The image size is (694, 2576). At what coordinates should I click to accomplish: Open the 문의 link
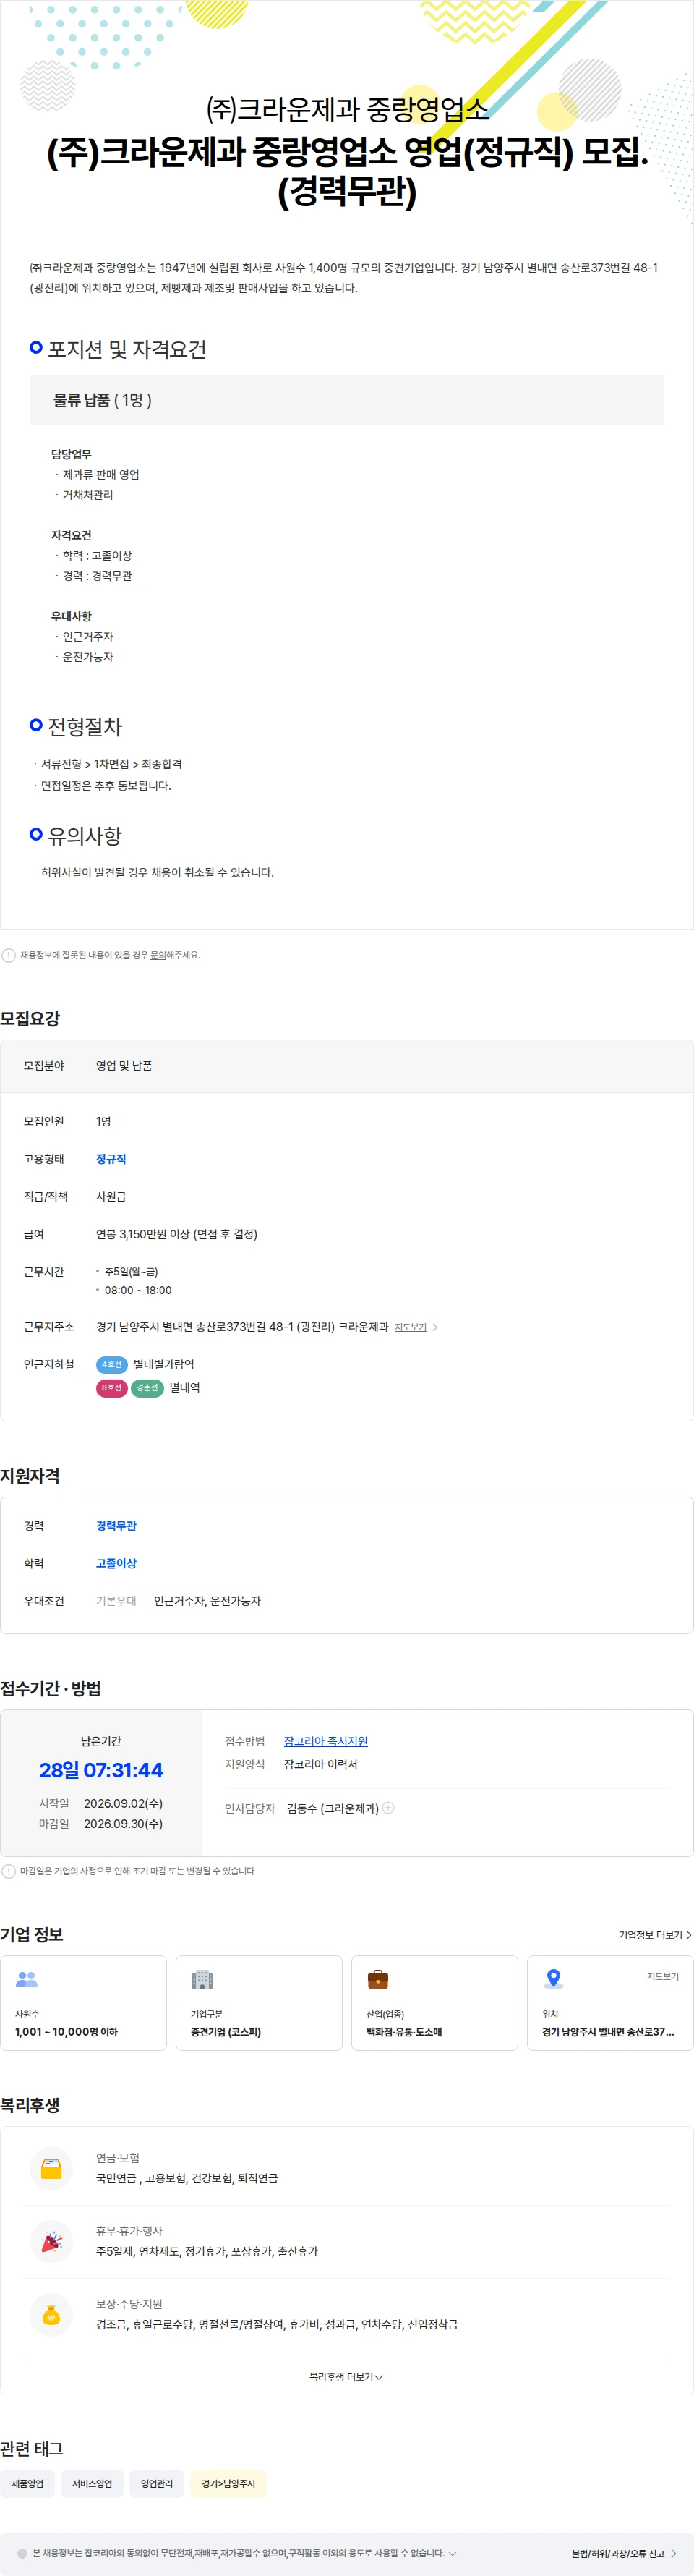pyautogui.click(x=158, y=955)
